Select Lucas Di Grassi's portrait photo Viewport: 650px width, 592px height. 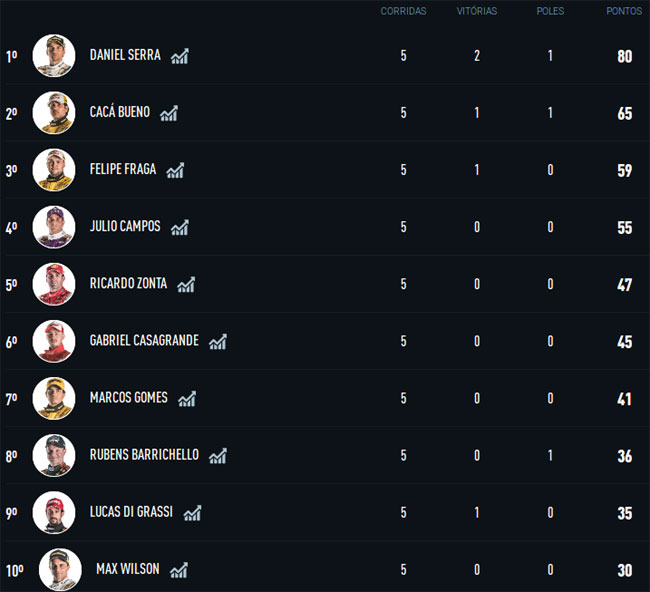click(x=54, y=513)
